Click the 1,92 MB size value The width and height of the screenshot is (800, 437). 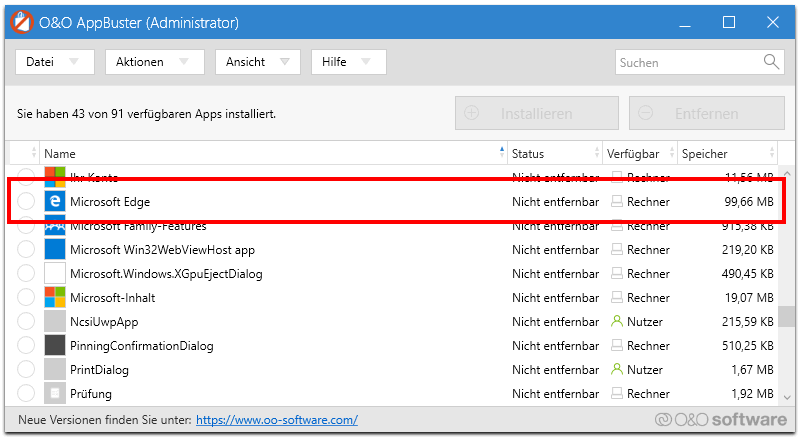click(x=752, y=393)
